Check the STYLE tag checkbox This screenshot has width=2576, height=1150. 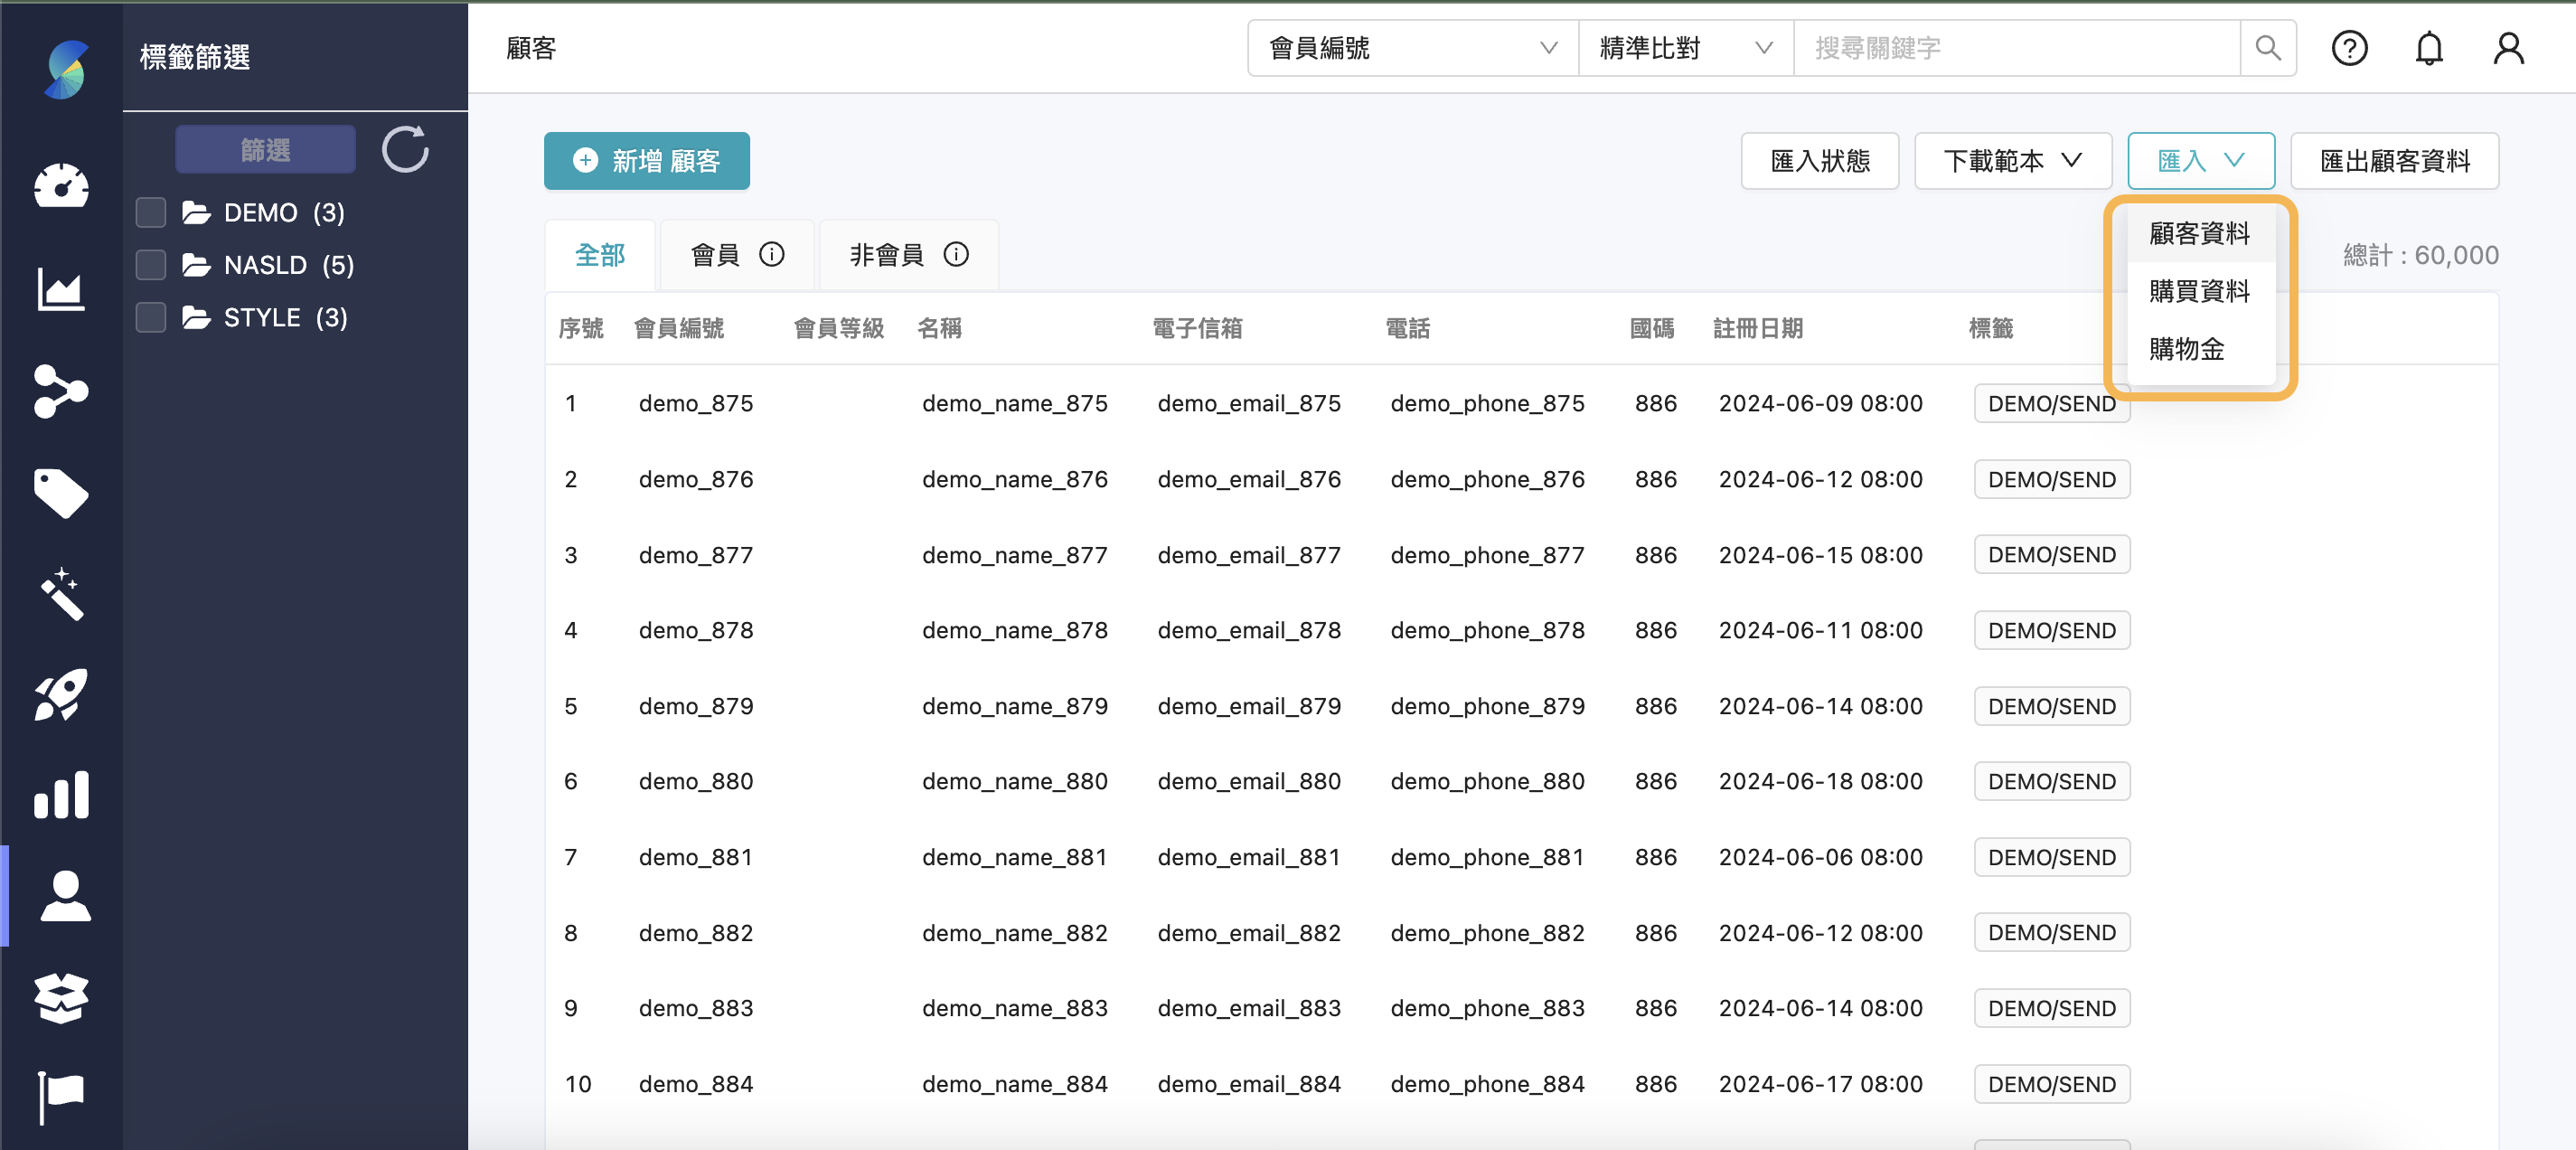point(150,317)
